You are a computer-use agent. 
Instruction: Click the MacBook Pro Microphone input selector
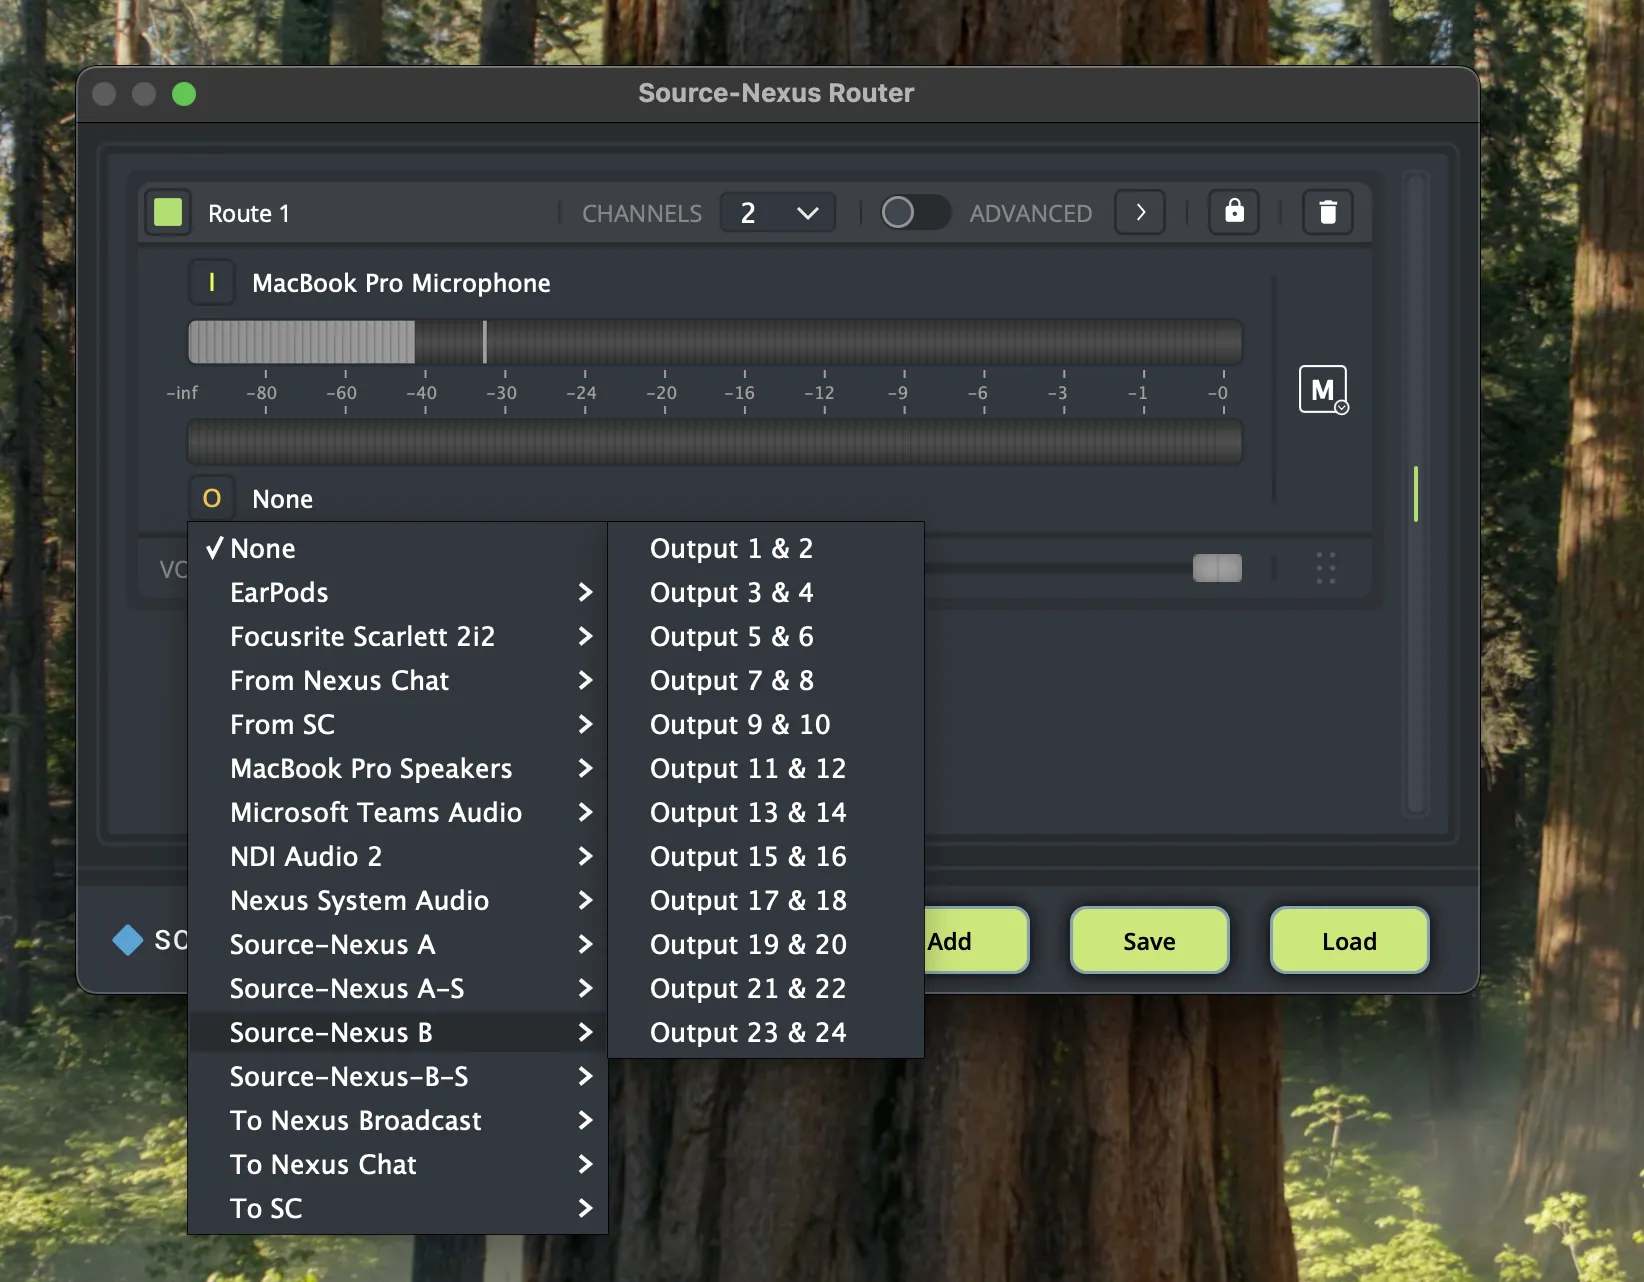coord(401,283)
